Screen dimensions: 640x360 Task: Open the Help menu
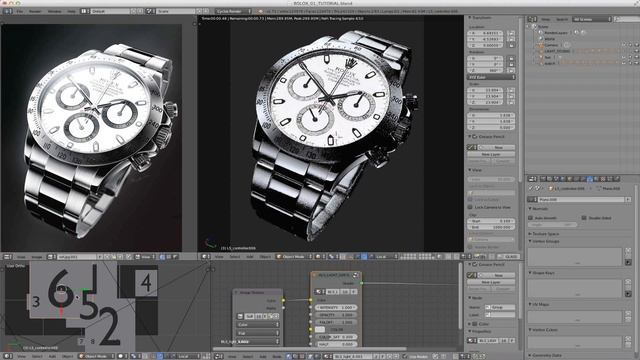[71, 11]
